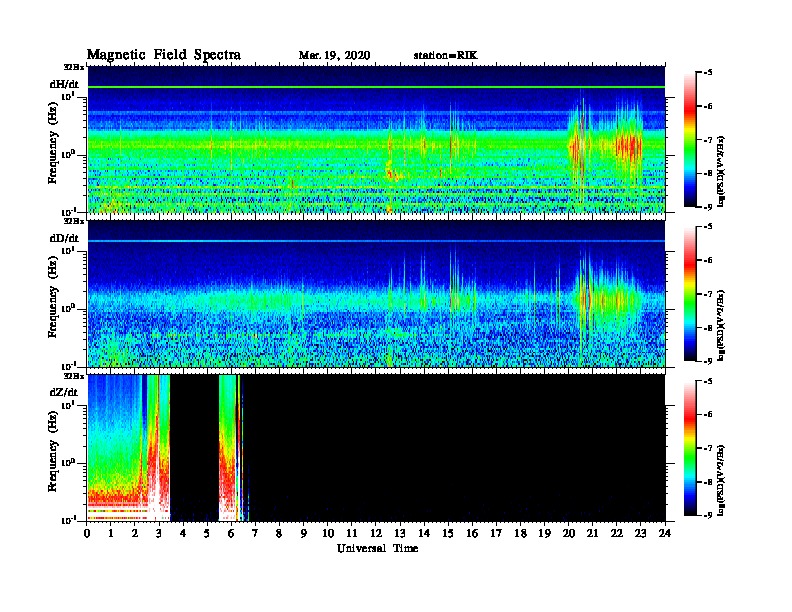Click the log(PSD) label beside dH/dt color scale

tap(721, 171)
